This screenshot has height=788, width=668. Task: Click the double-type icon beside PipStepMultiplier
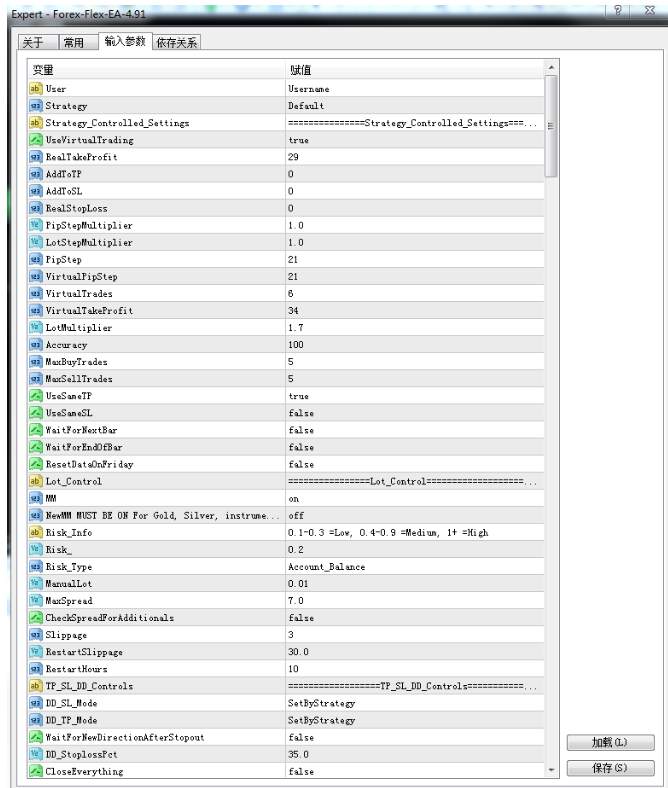(35, 226)
